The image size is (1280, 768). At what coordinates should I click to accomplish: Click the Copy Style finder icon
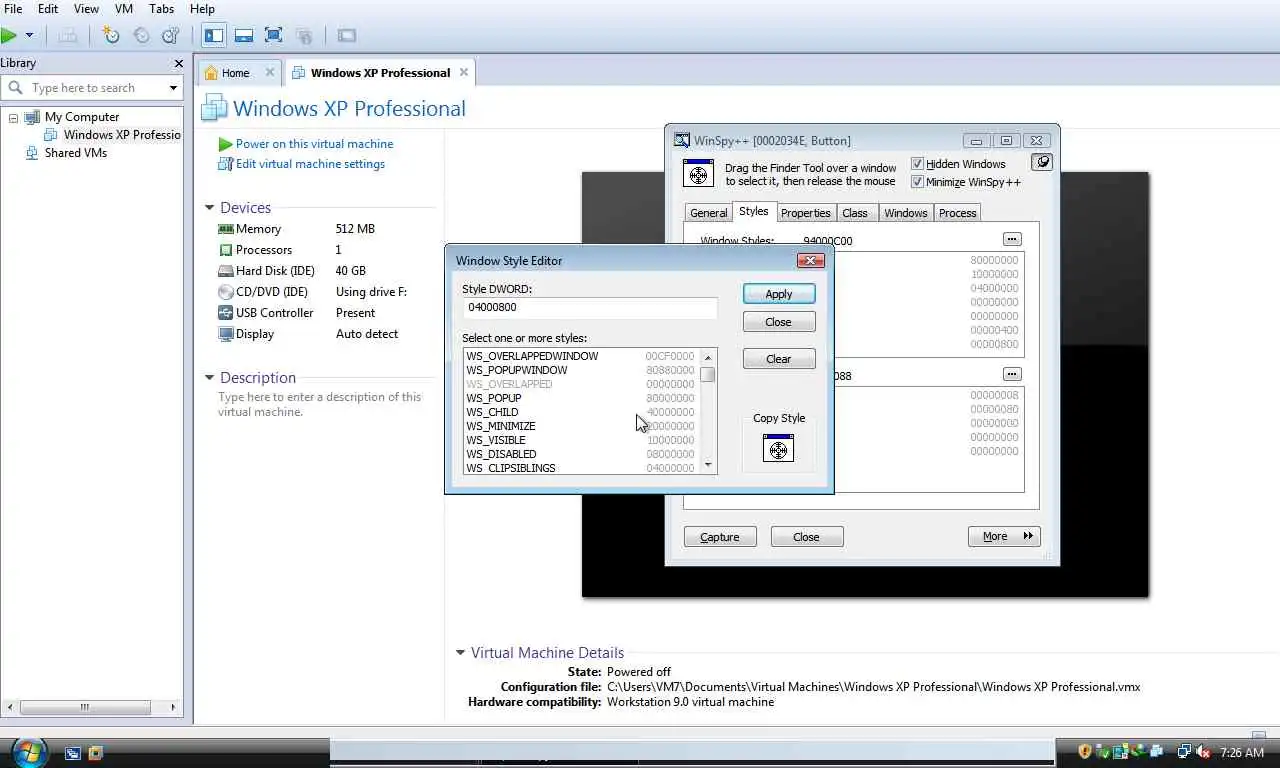point(778,449)
